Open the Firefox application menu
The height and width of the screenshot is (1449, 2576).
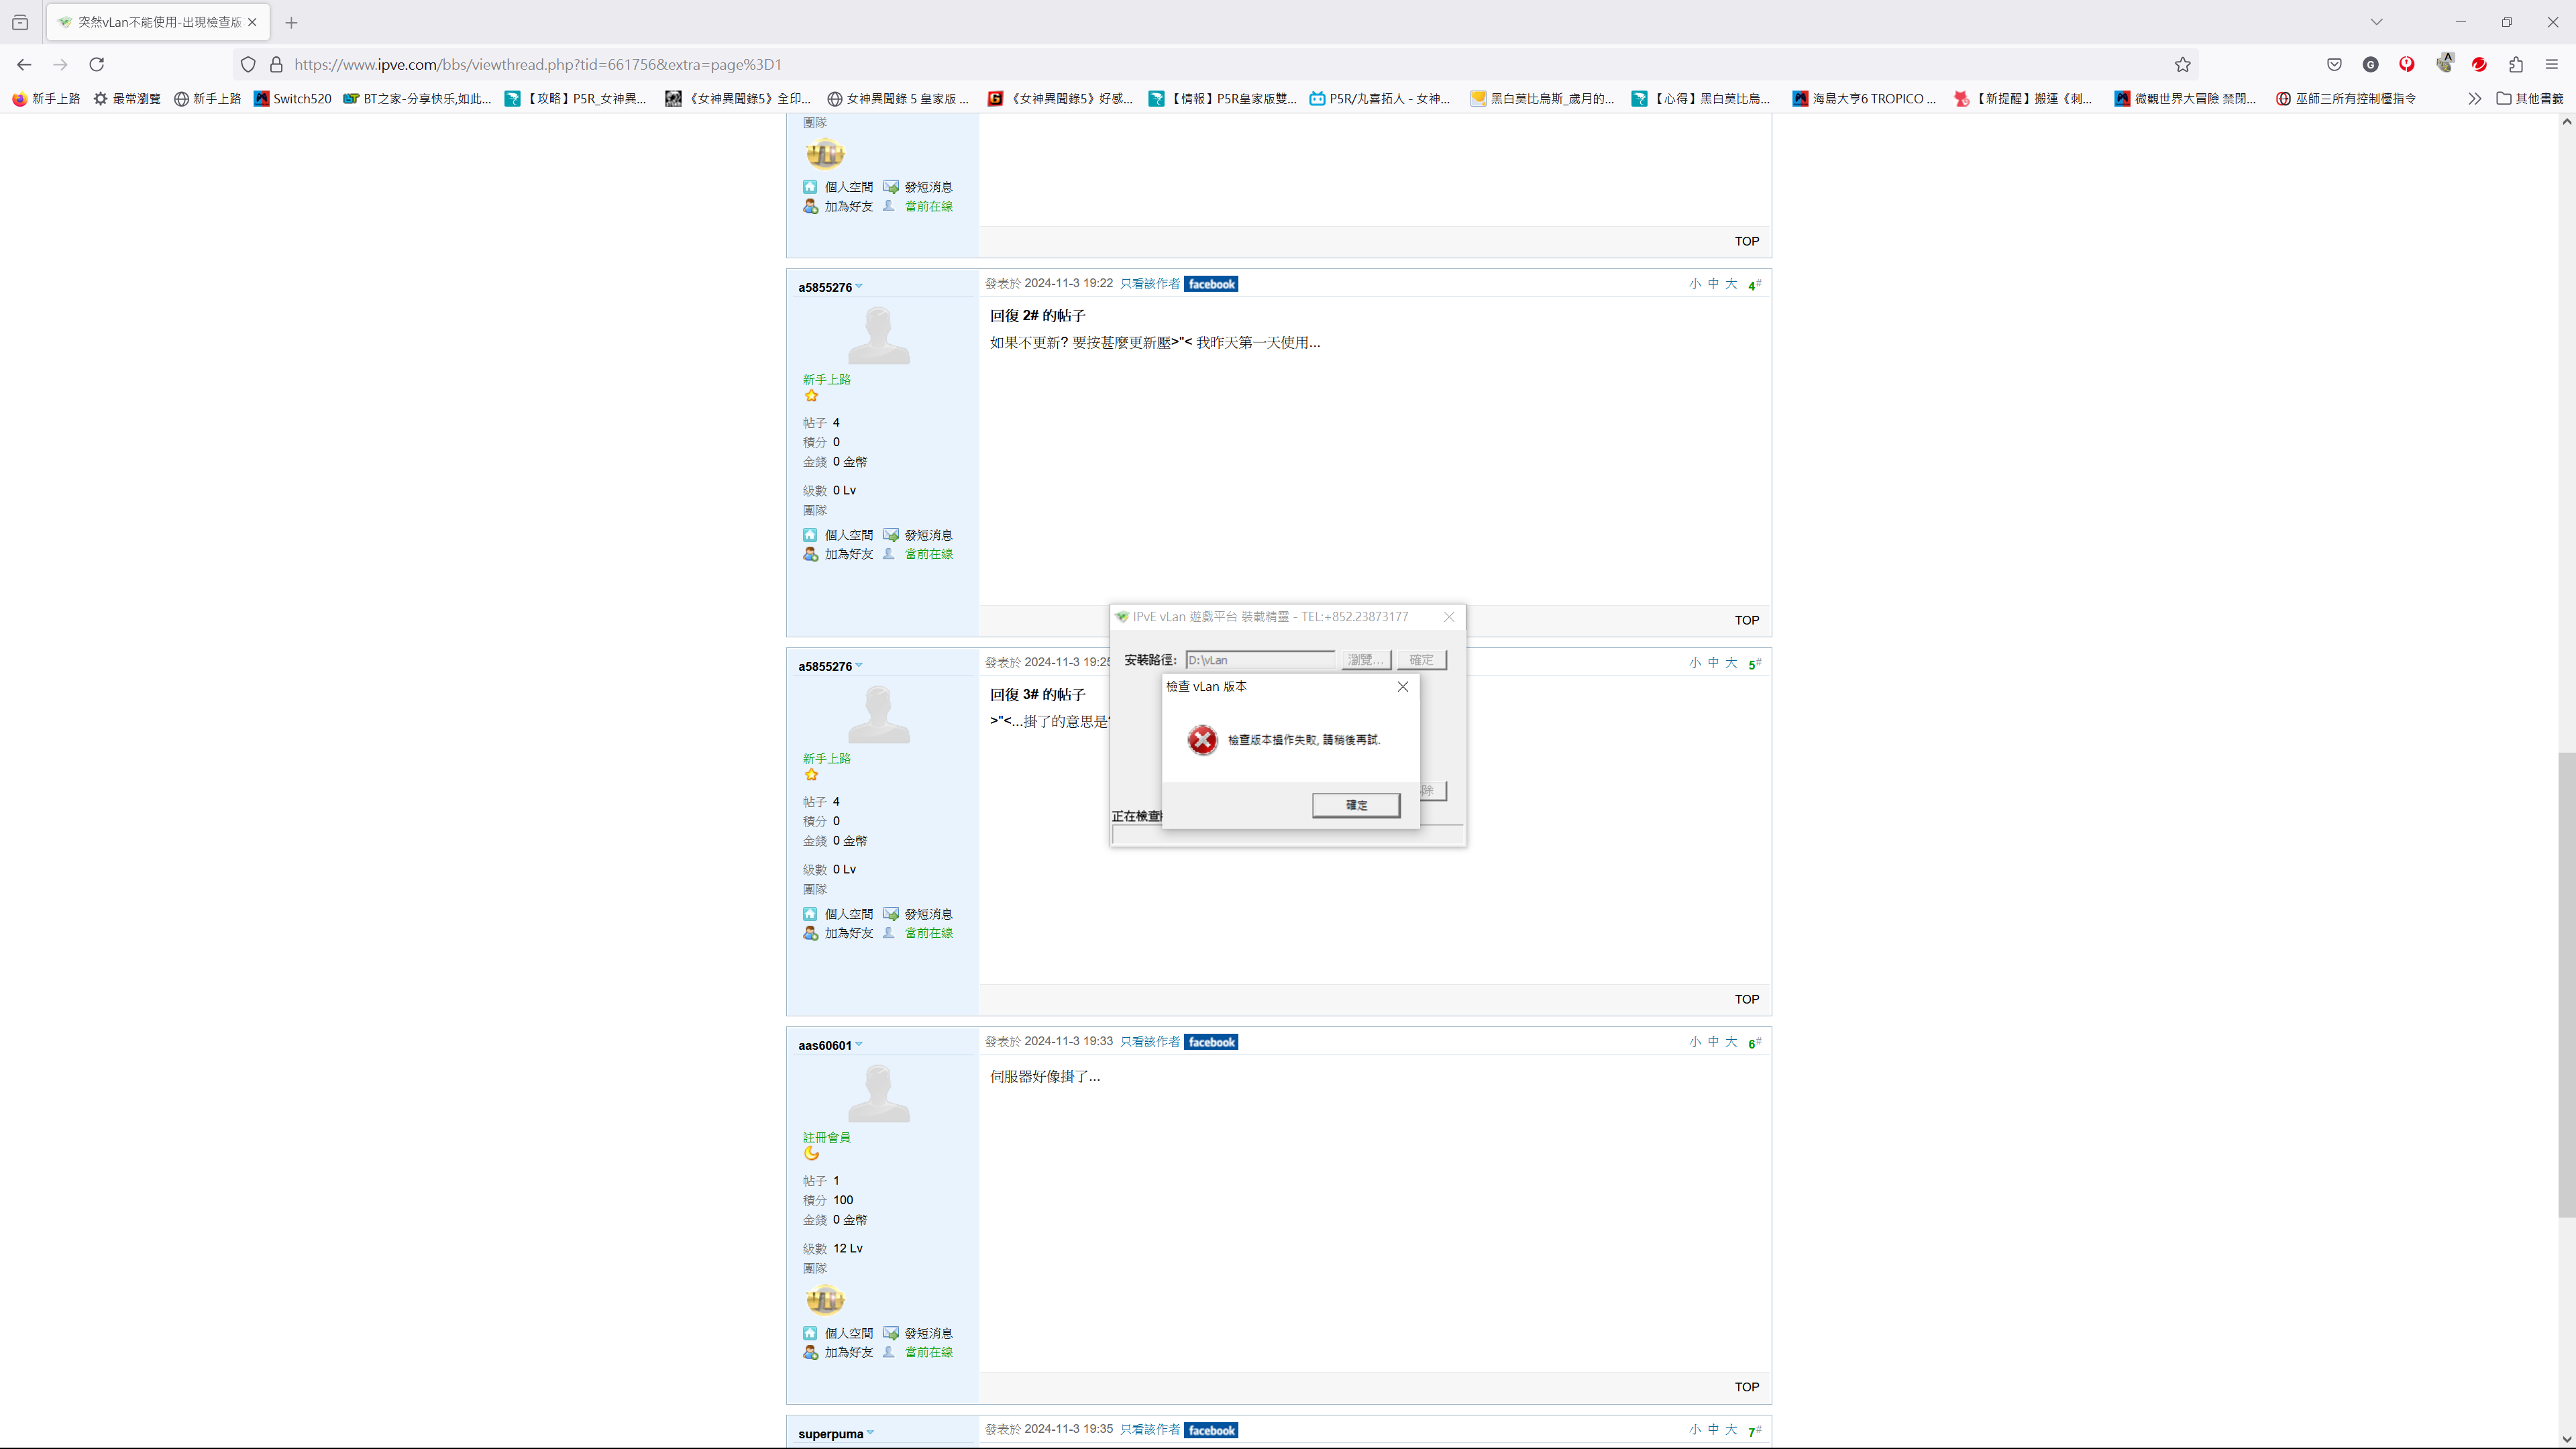click(x=2551, y=64)
